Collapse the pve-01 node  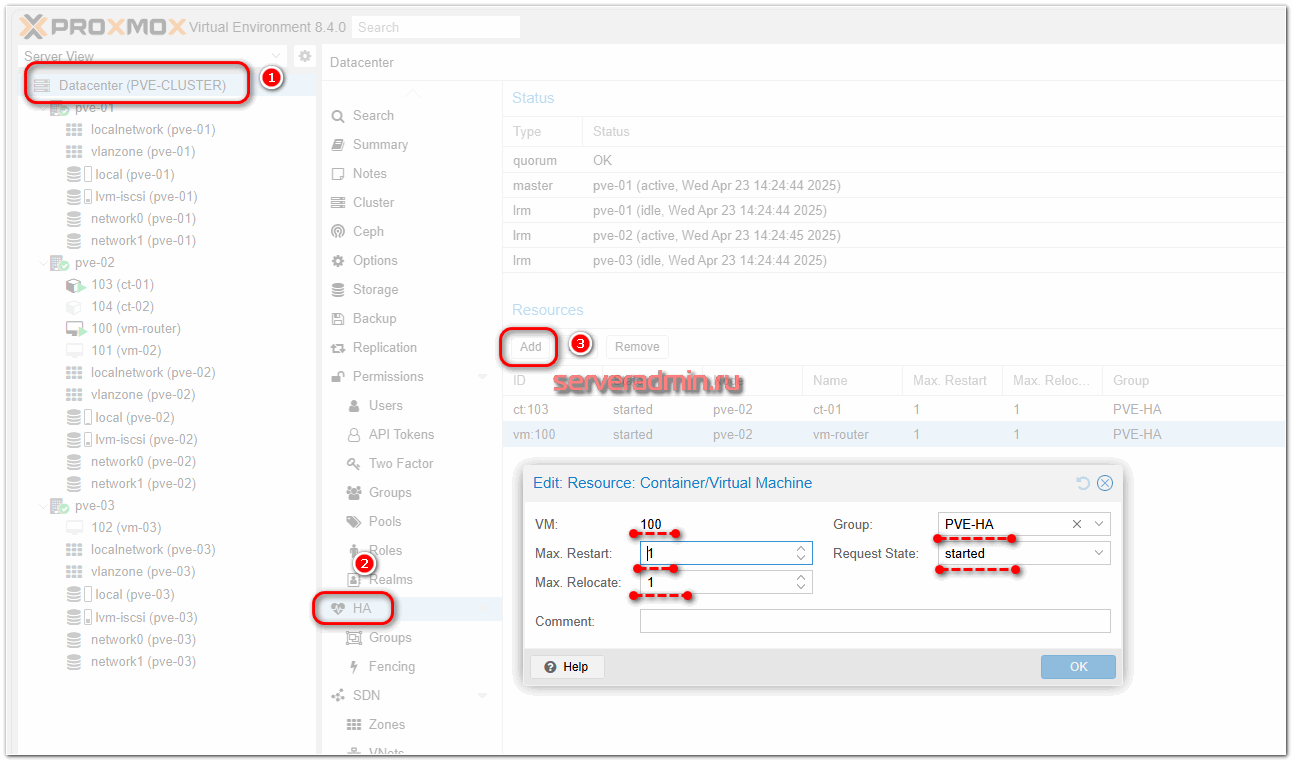click(43, 107)
